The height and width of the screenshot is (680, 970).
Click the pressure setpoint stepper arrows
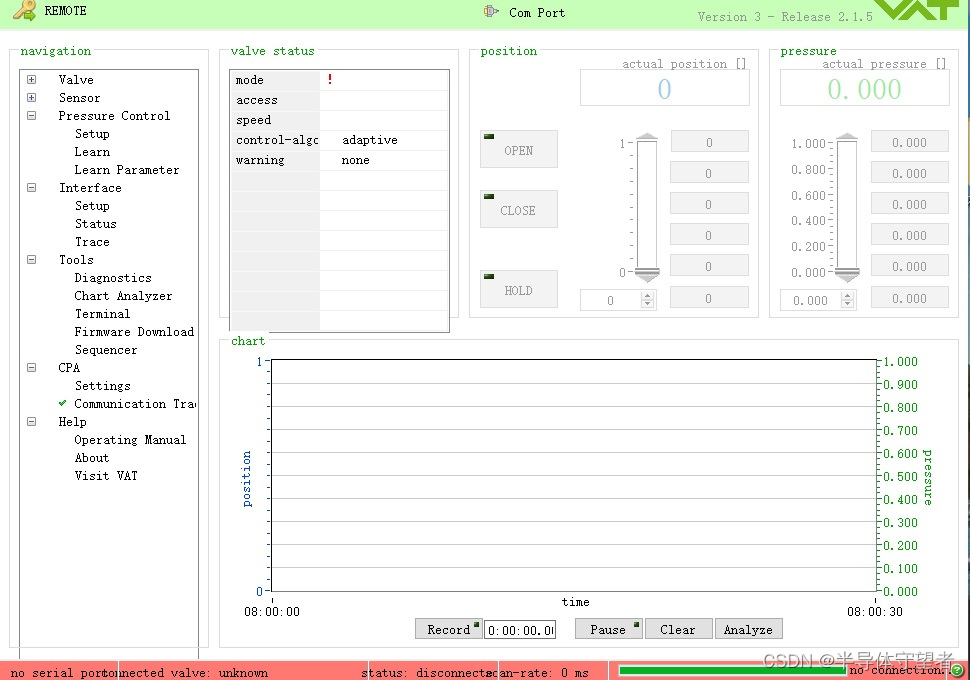(x=848, y=300)
